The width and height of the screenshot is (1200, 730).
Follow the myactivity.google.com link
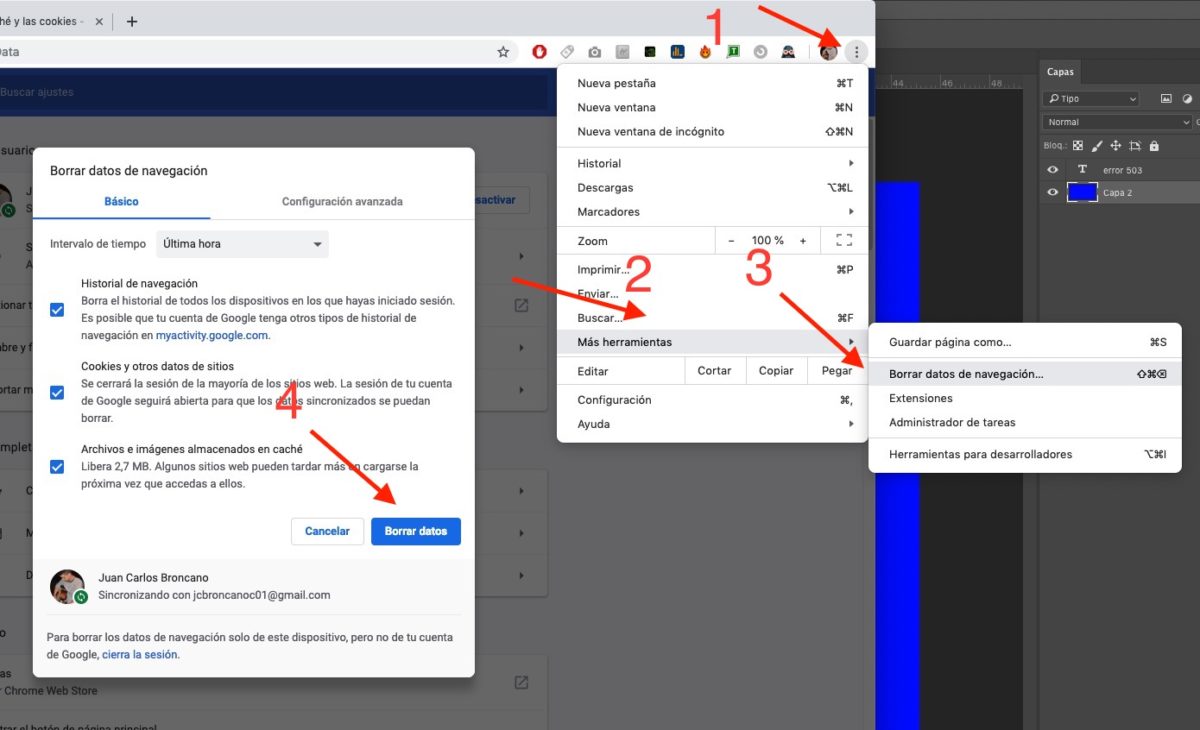click(212, 336)
